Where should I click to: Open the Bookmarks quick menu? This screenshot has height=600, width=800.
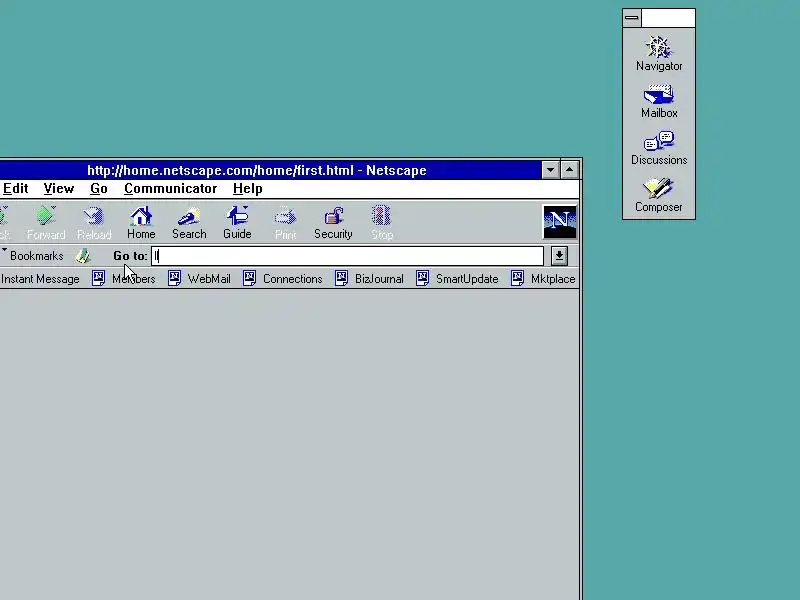point(33,256)
